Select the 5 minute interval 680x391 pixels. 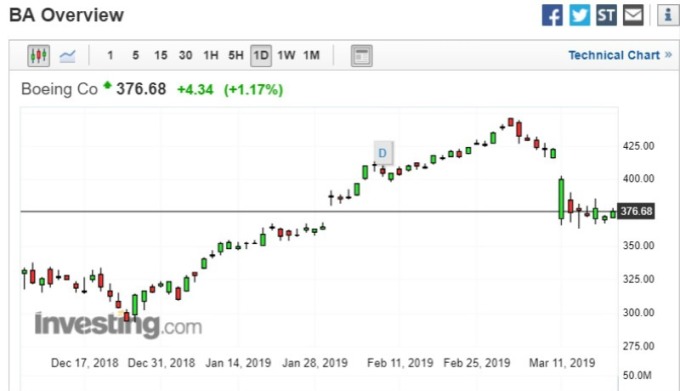click(x=136, y=55)
